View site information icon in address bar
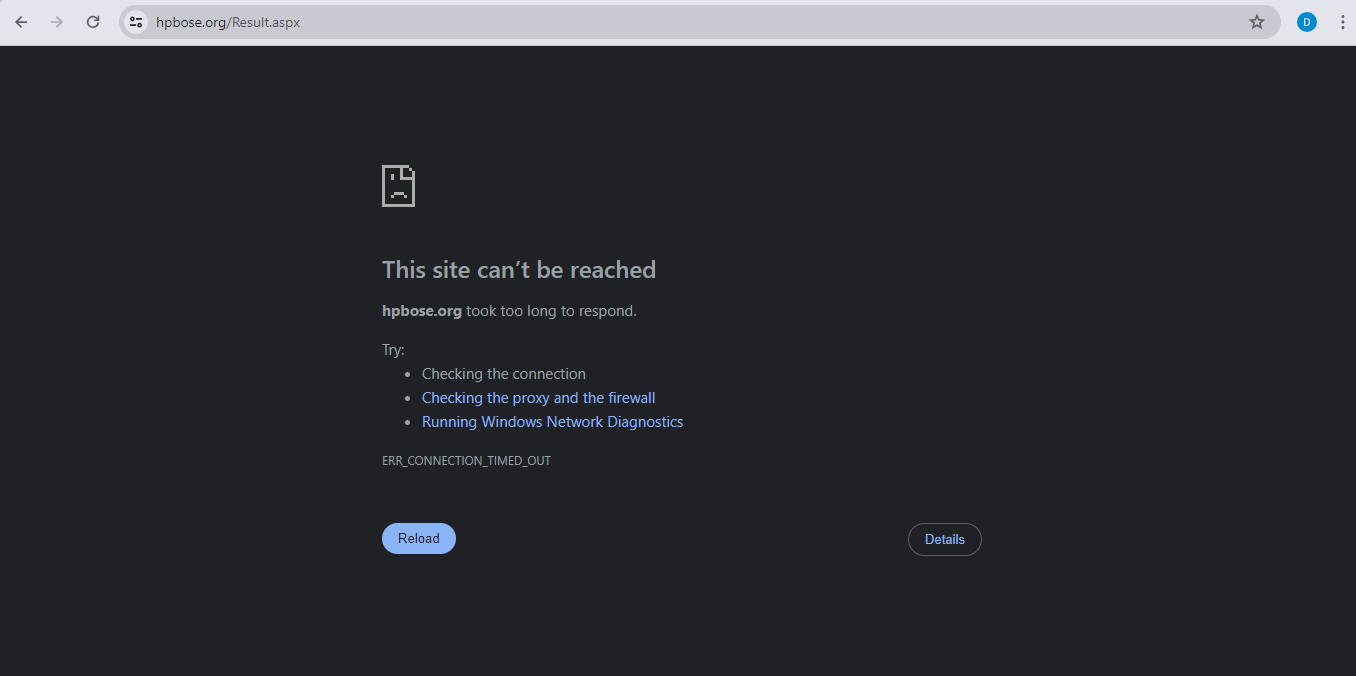The height and width of the screenshot is (676, 1356). tap(136, 22)
